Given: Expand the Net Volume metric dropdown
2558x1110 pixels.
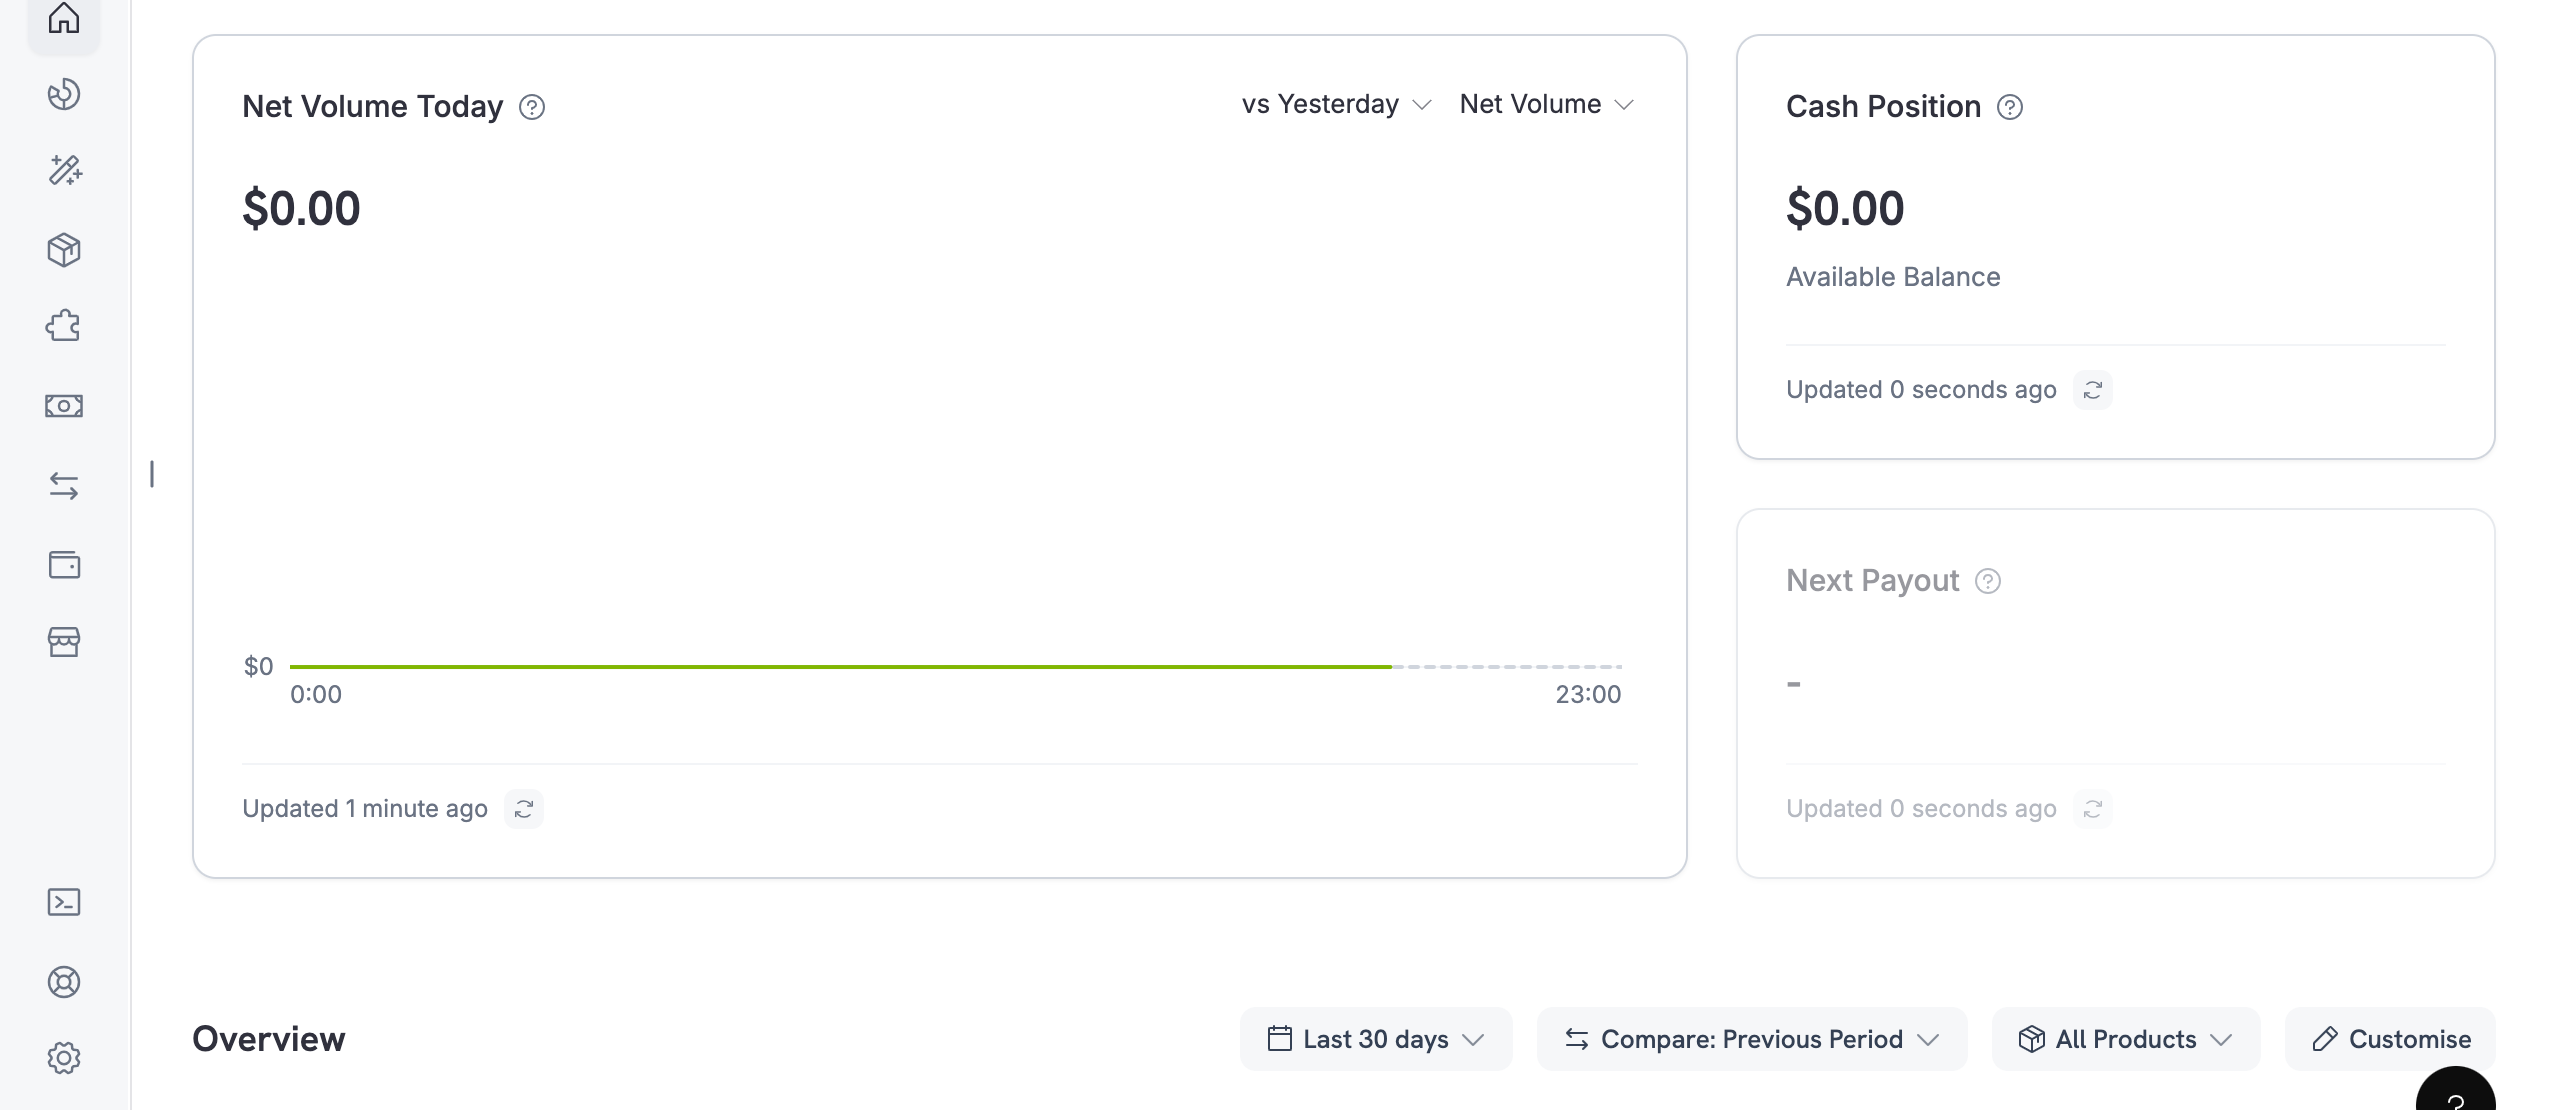Looking at the screenshot, I should (1547, 104).
